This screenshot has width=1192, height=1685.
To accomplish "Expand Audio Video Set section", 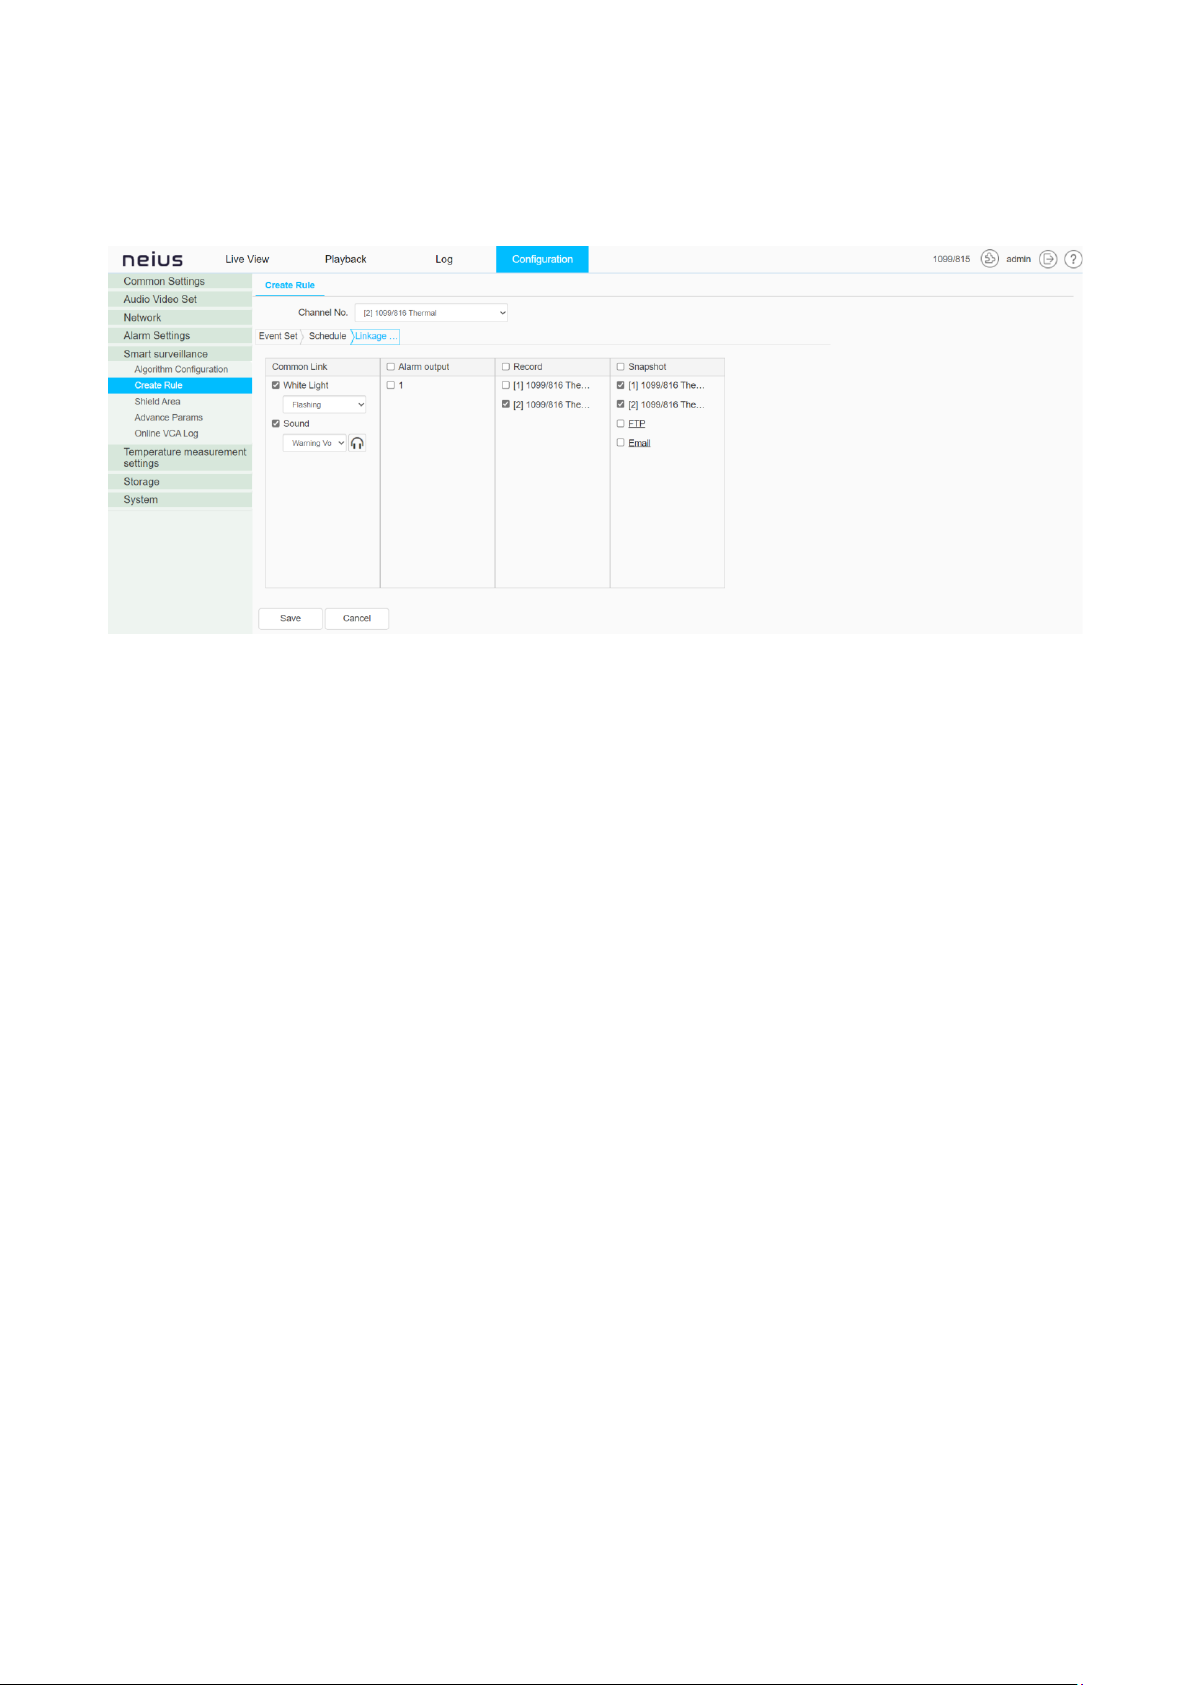I will pos(180,299).
